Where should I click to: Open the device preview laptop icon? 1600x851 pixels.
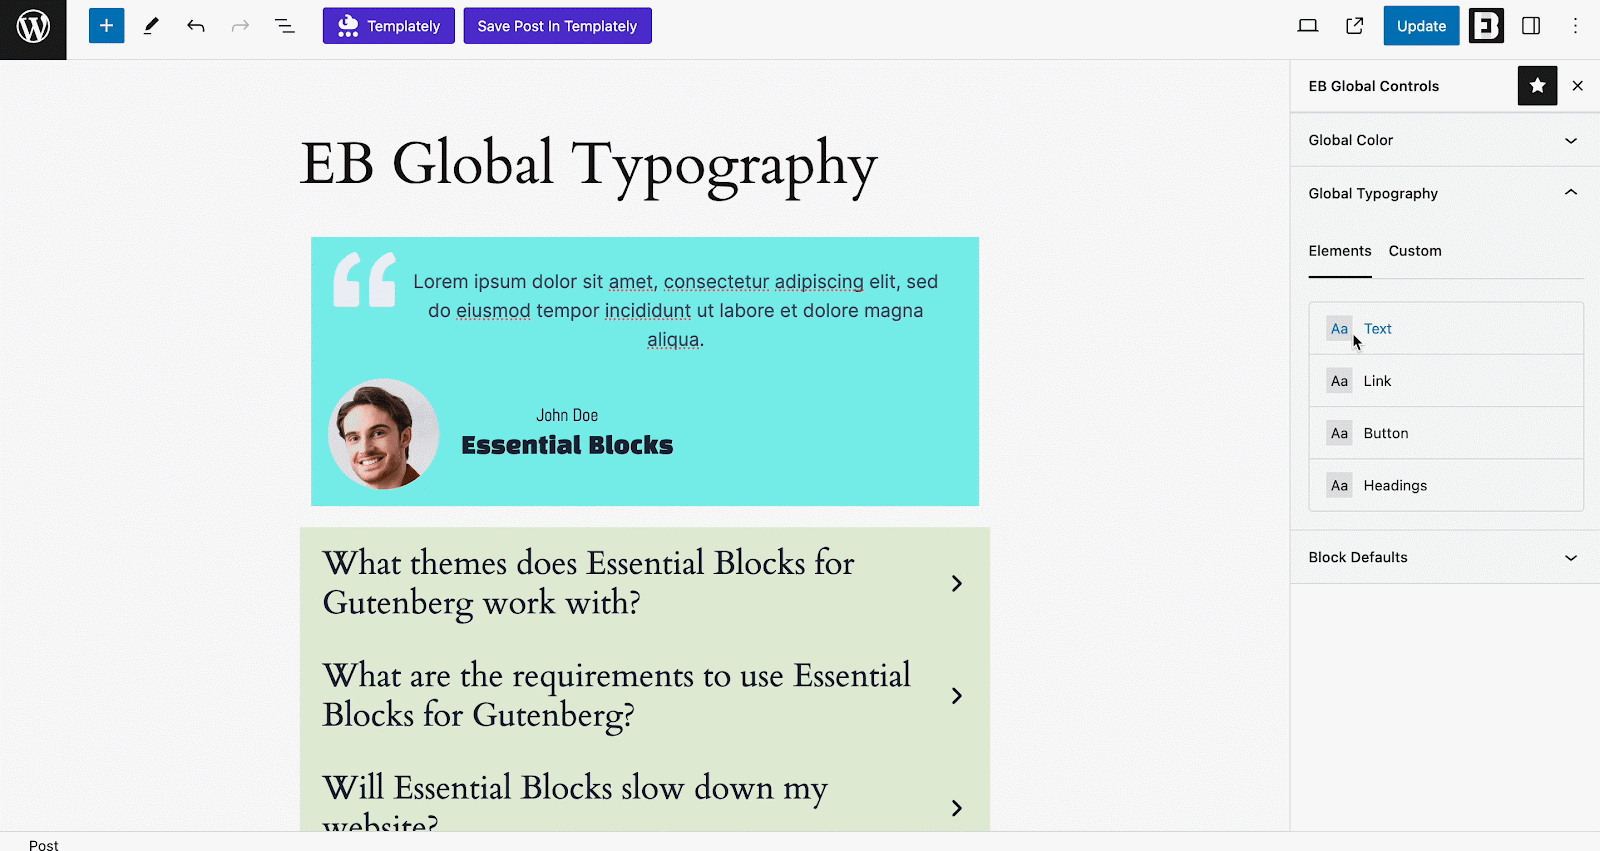tap(1308, 26)
